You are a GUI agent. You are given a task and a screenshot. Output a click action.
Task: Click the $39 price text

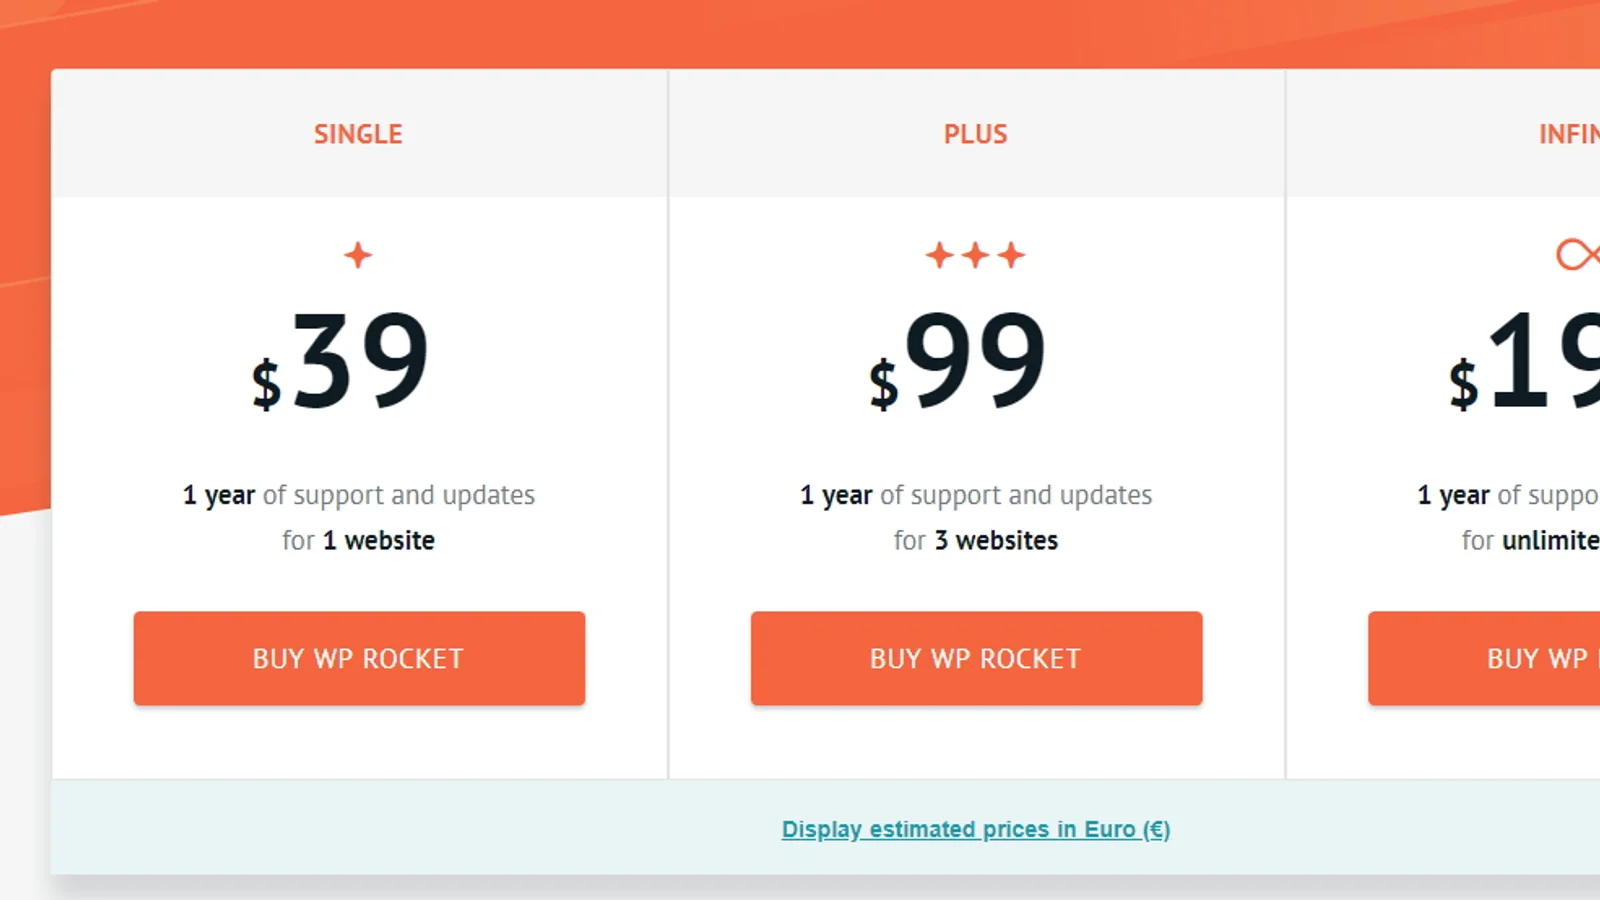[340, 360]
